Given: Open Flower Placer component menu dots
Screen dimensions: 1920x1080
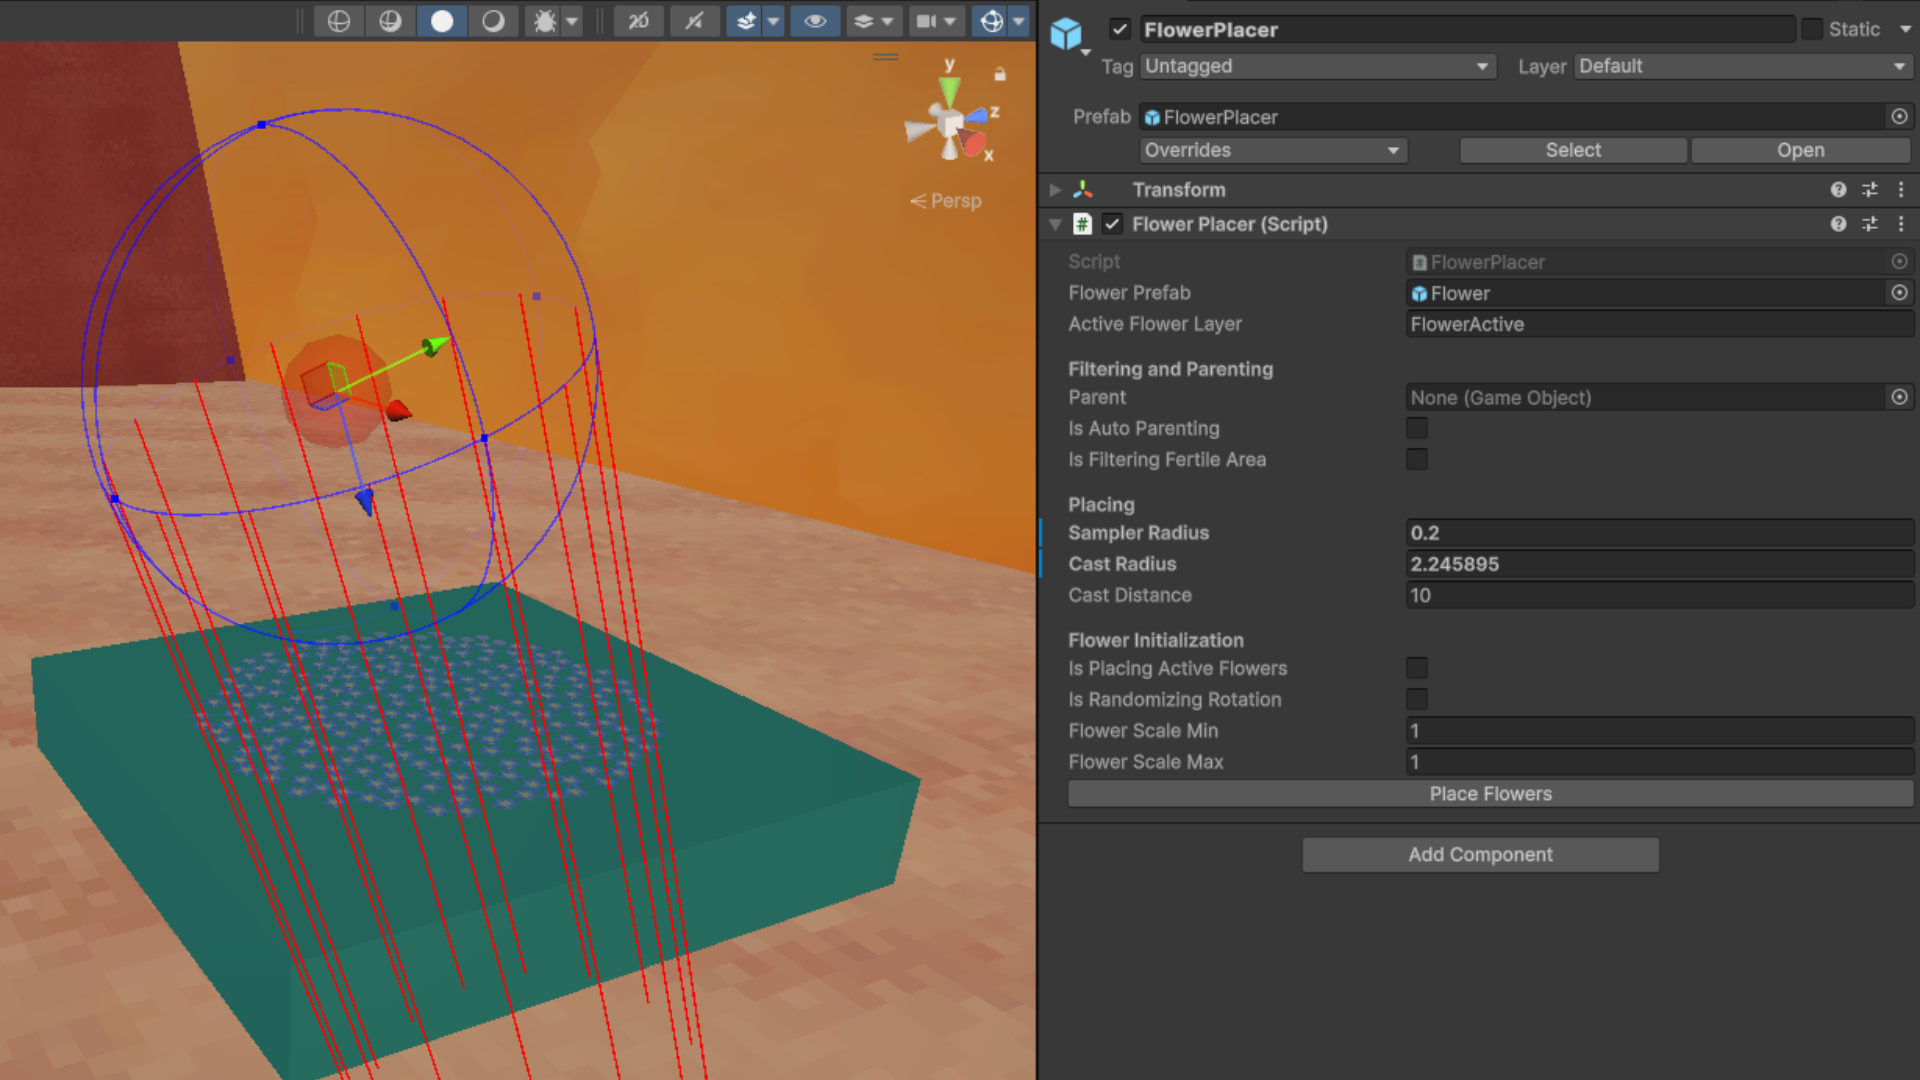Looking at the screenshot, I should (1901, 224).
